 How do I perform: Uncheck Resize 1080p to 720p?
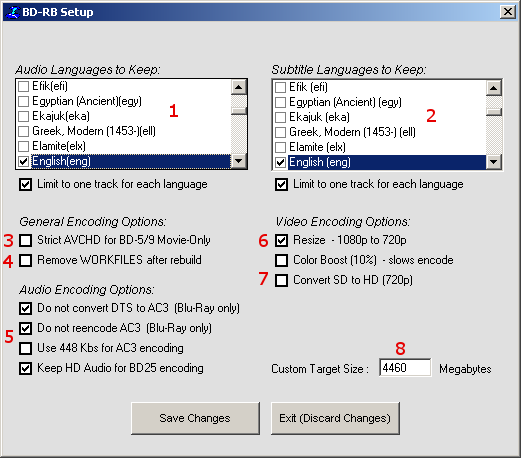click(x=282, y=240)
